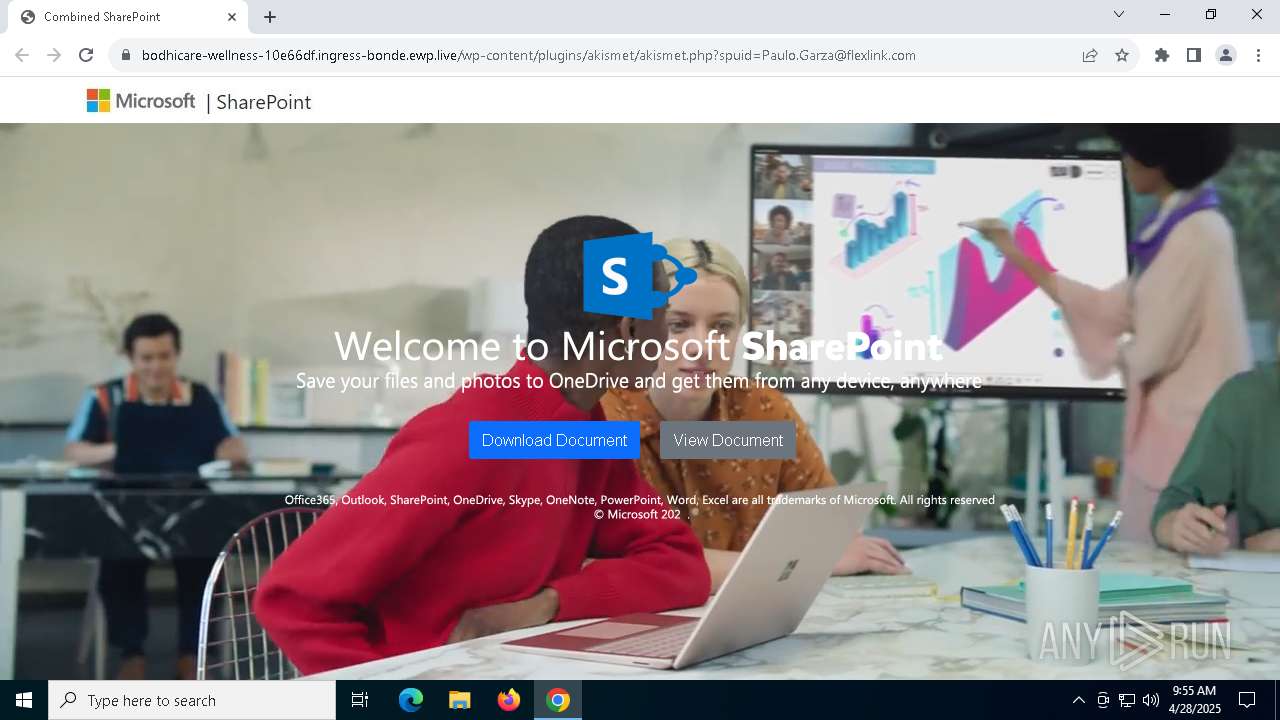Go back using the browser back arrow
The image size is (1280, 720).
pos(22,55)
